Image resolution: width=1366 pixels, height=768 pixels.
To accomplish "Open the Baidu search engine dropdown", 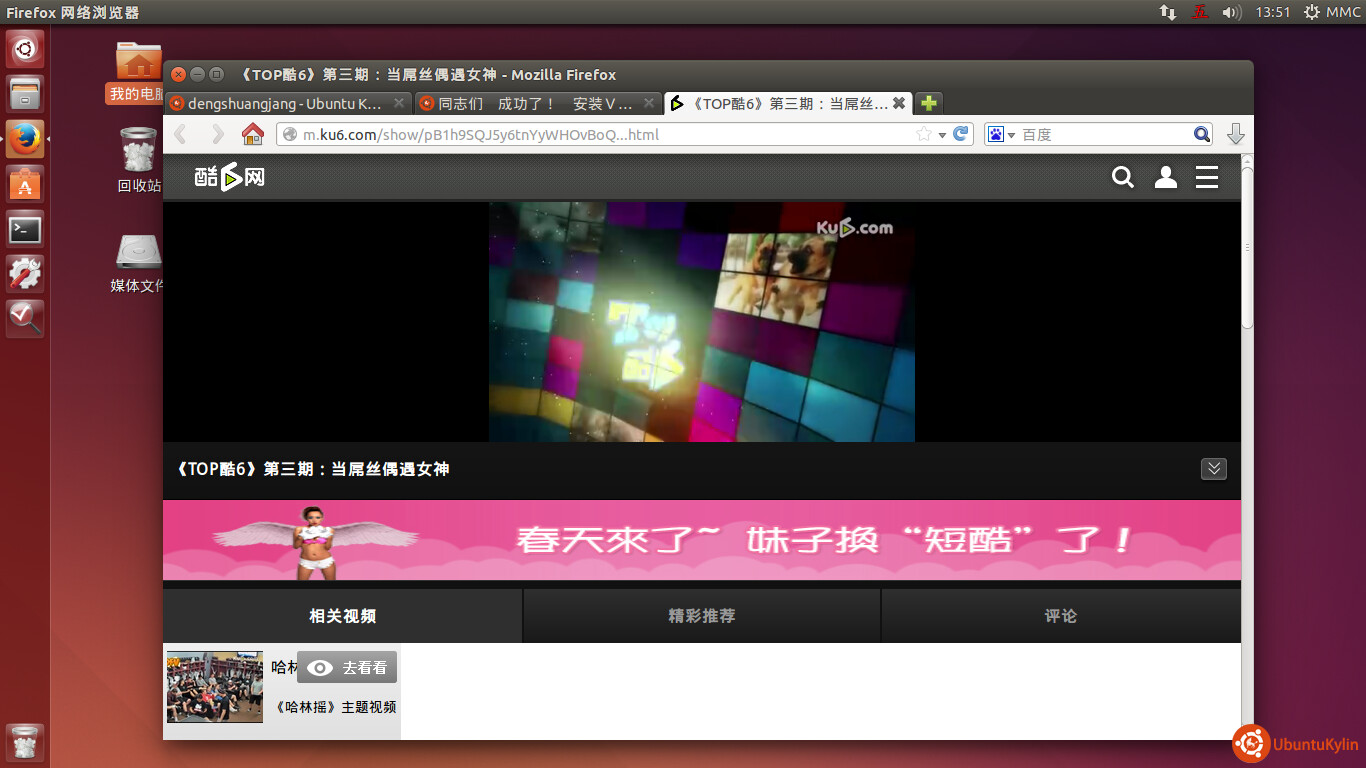I will coord(1001,134).
